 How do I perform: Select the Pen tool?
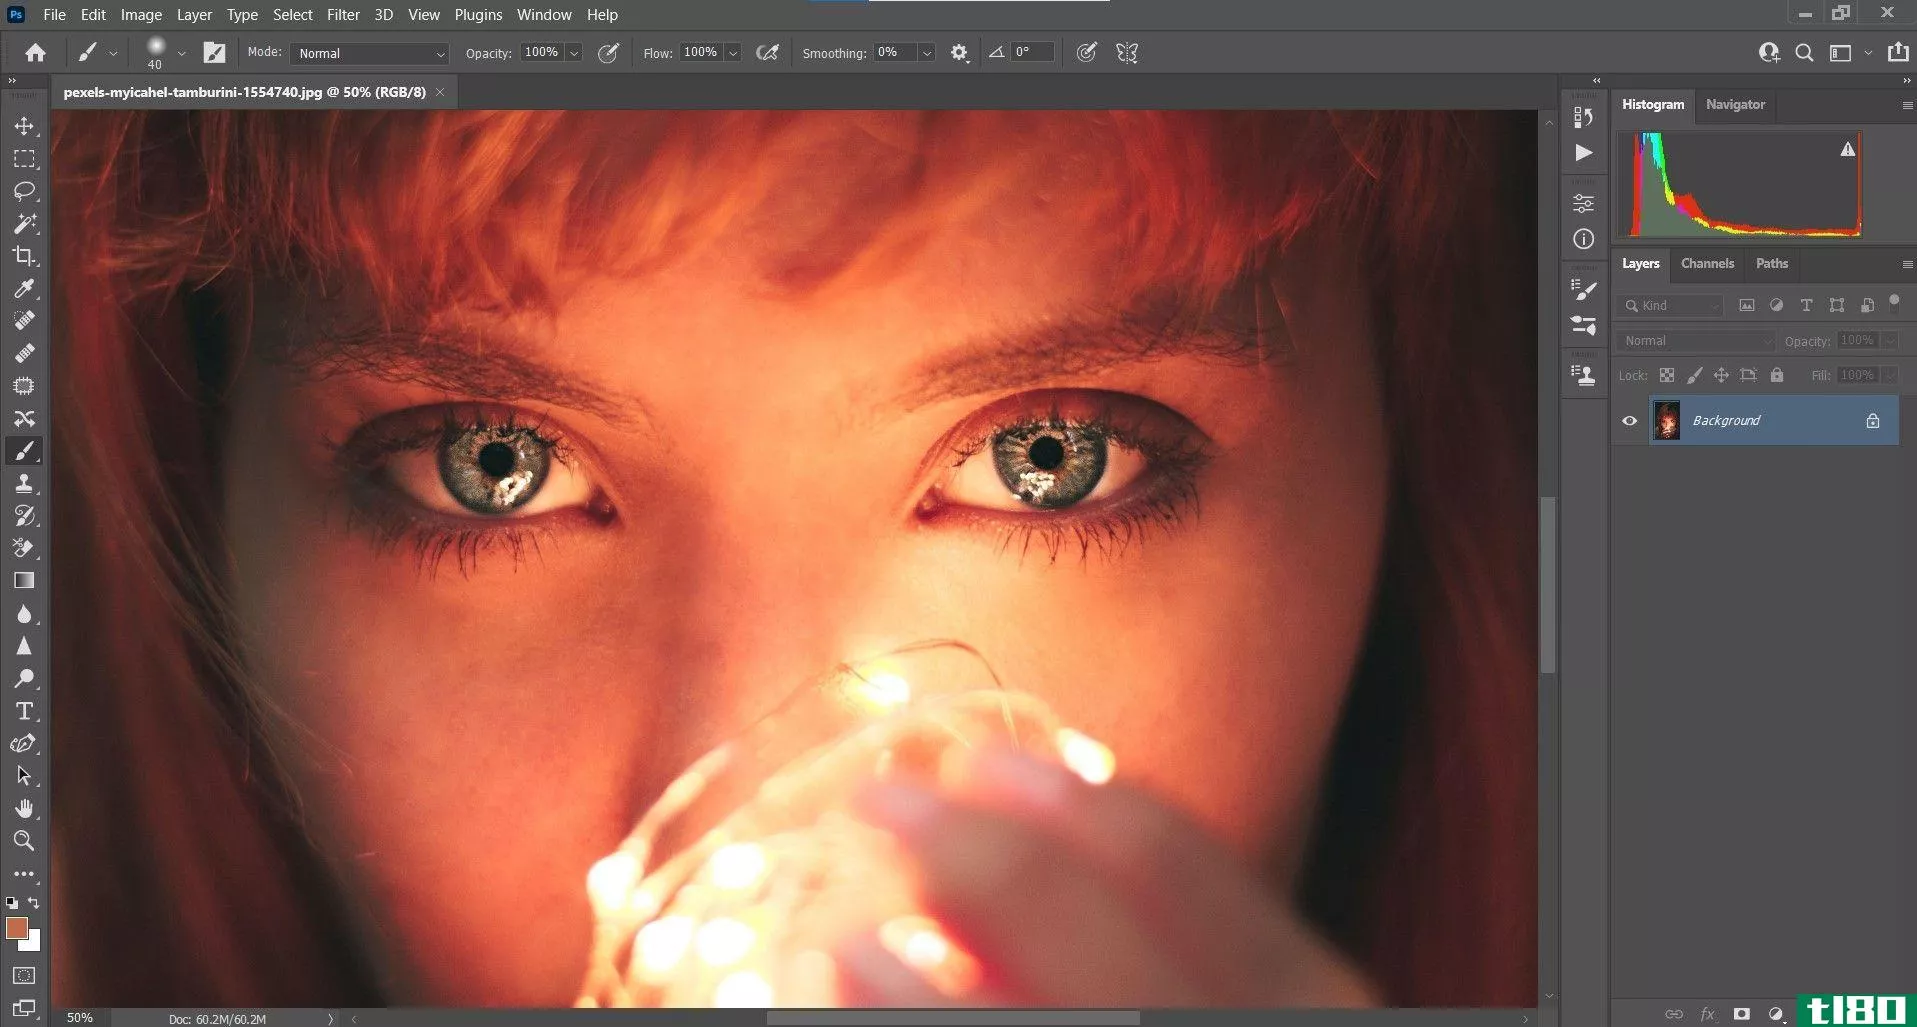click(24, 744)
